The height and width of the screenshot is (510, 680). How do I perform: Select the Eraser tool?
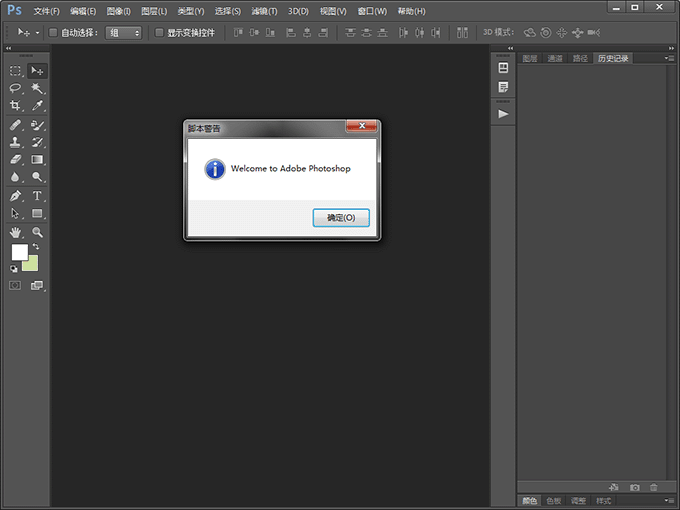(x=15, y=160)
